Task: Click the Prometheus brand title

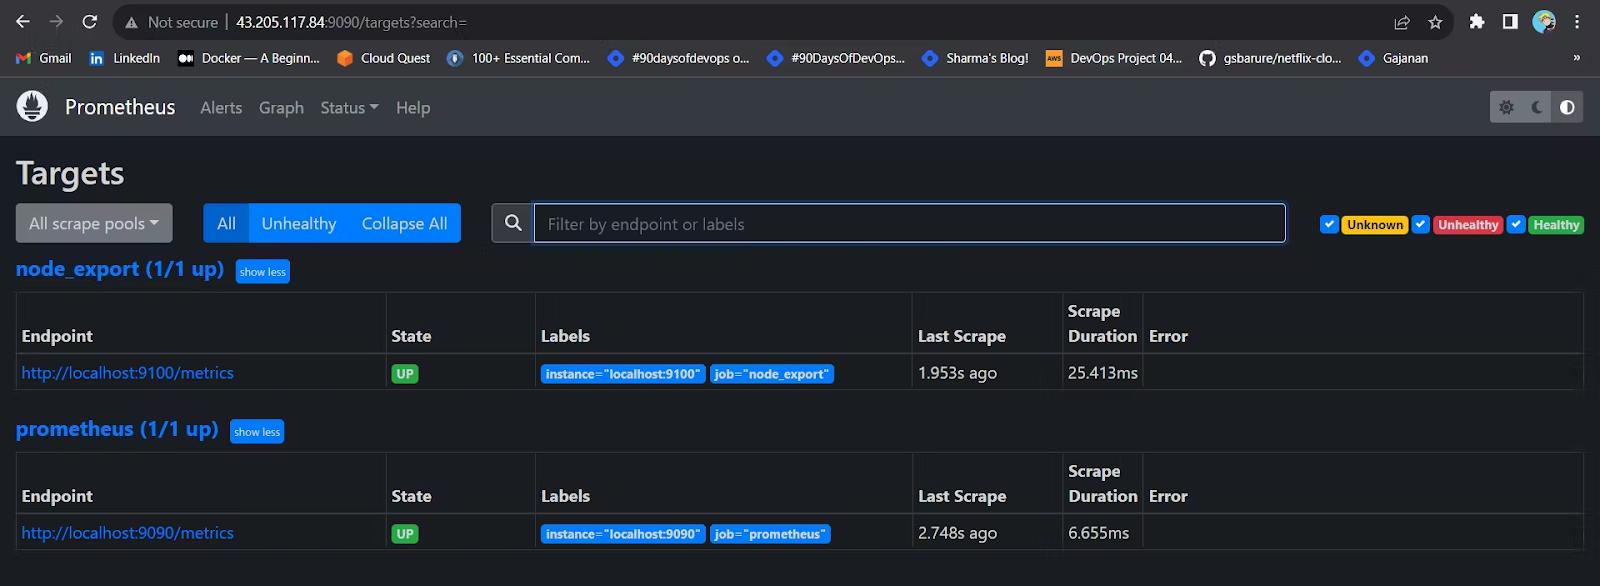Action: coord(120,107)
